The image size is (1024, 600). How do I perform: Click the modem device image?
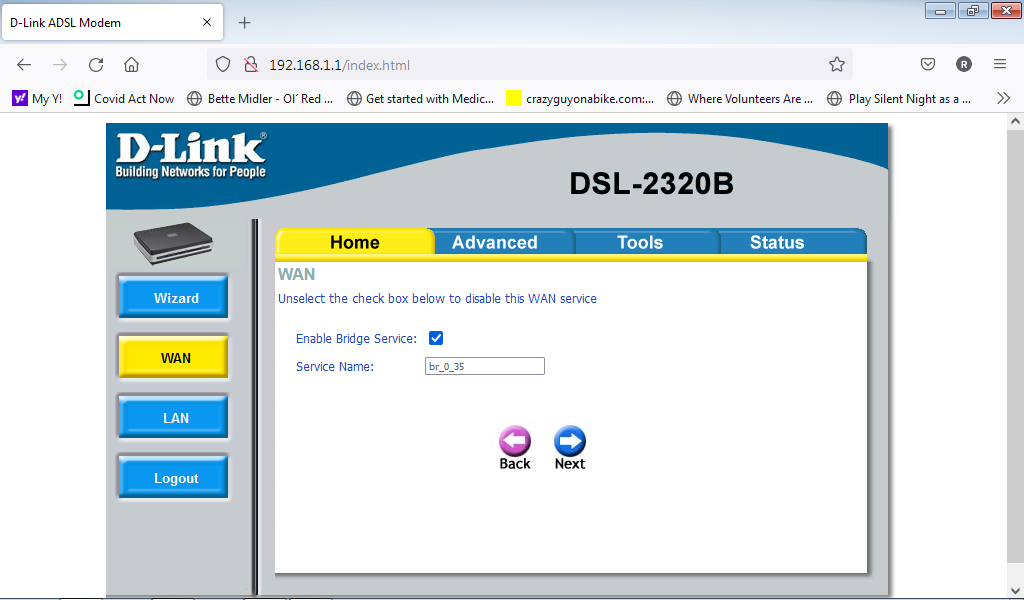pyautogui.click(x=173, y=243)
